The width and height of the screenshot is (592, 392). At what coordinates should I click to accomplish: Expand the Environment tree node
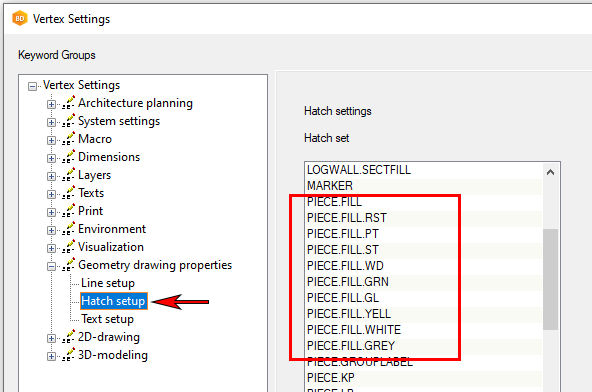tap(51, 230)
